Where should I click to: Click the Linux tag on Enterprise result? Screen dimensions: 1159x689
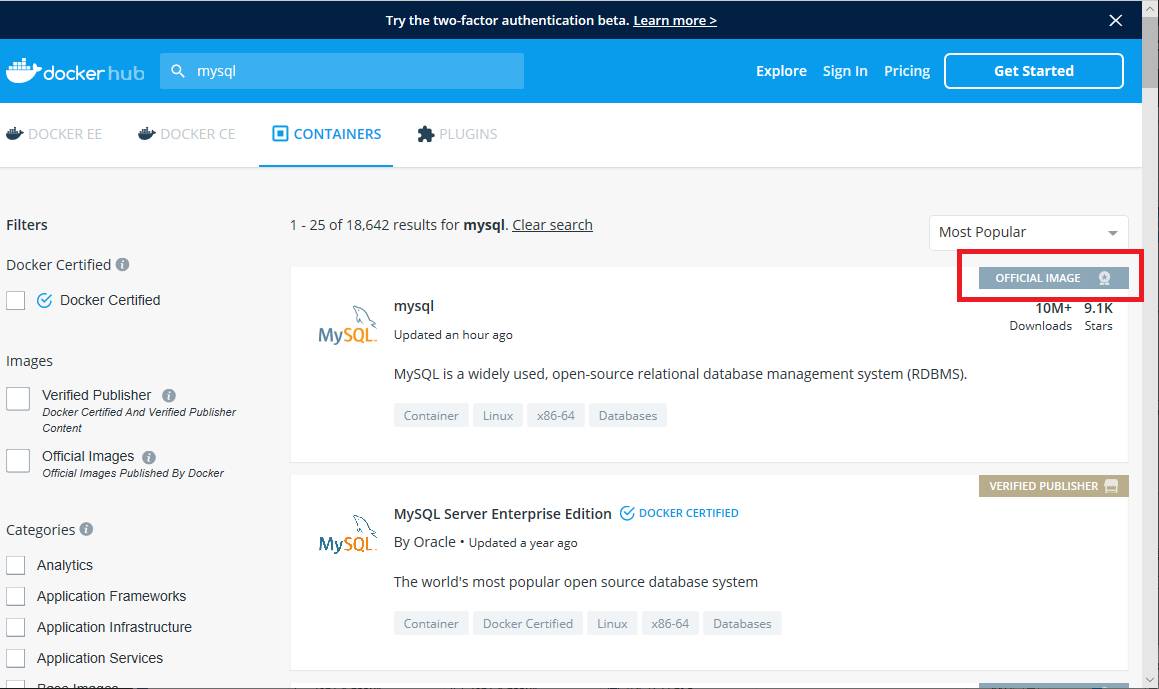click(612, 623)
